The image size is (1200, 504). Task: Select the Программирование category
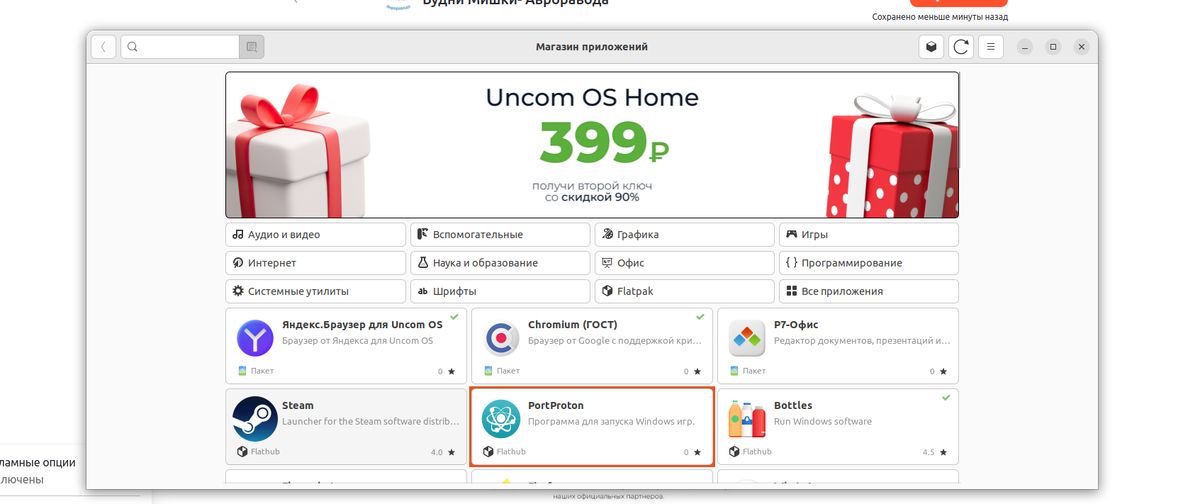pyautogui.click(x=868, y=263)
